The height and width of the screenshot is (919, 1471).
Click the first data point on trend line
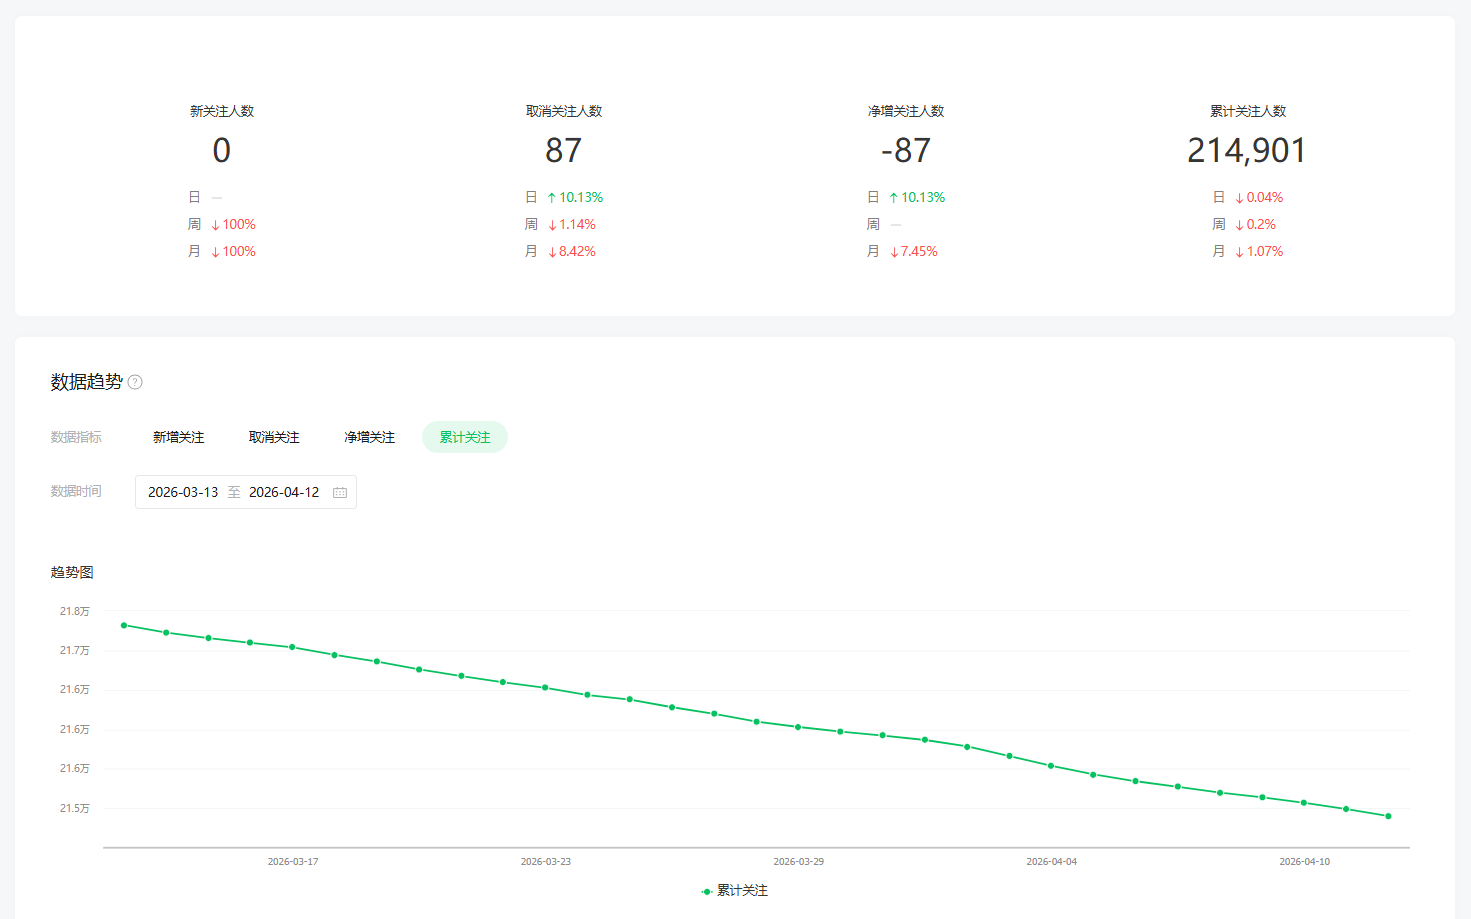point(124,625)
